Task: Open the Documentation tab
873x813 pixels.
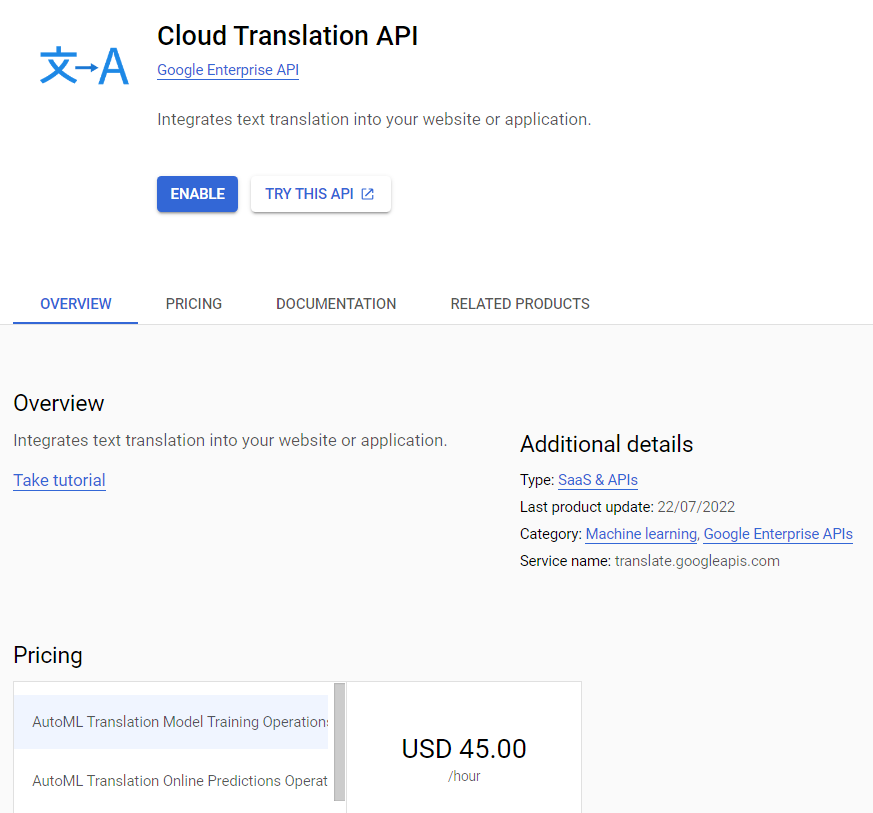Action: coord(336,304)
